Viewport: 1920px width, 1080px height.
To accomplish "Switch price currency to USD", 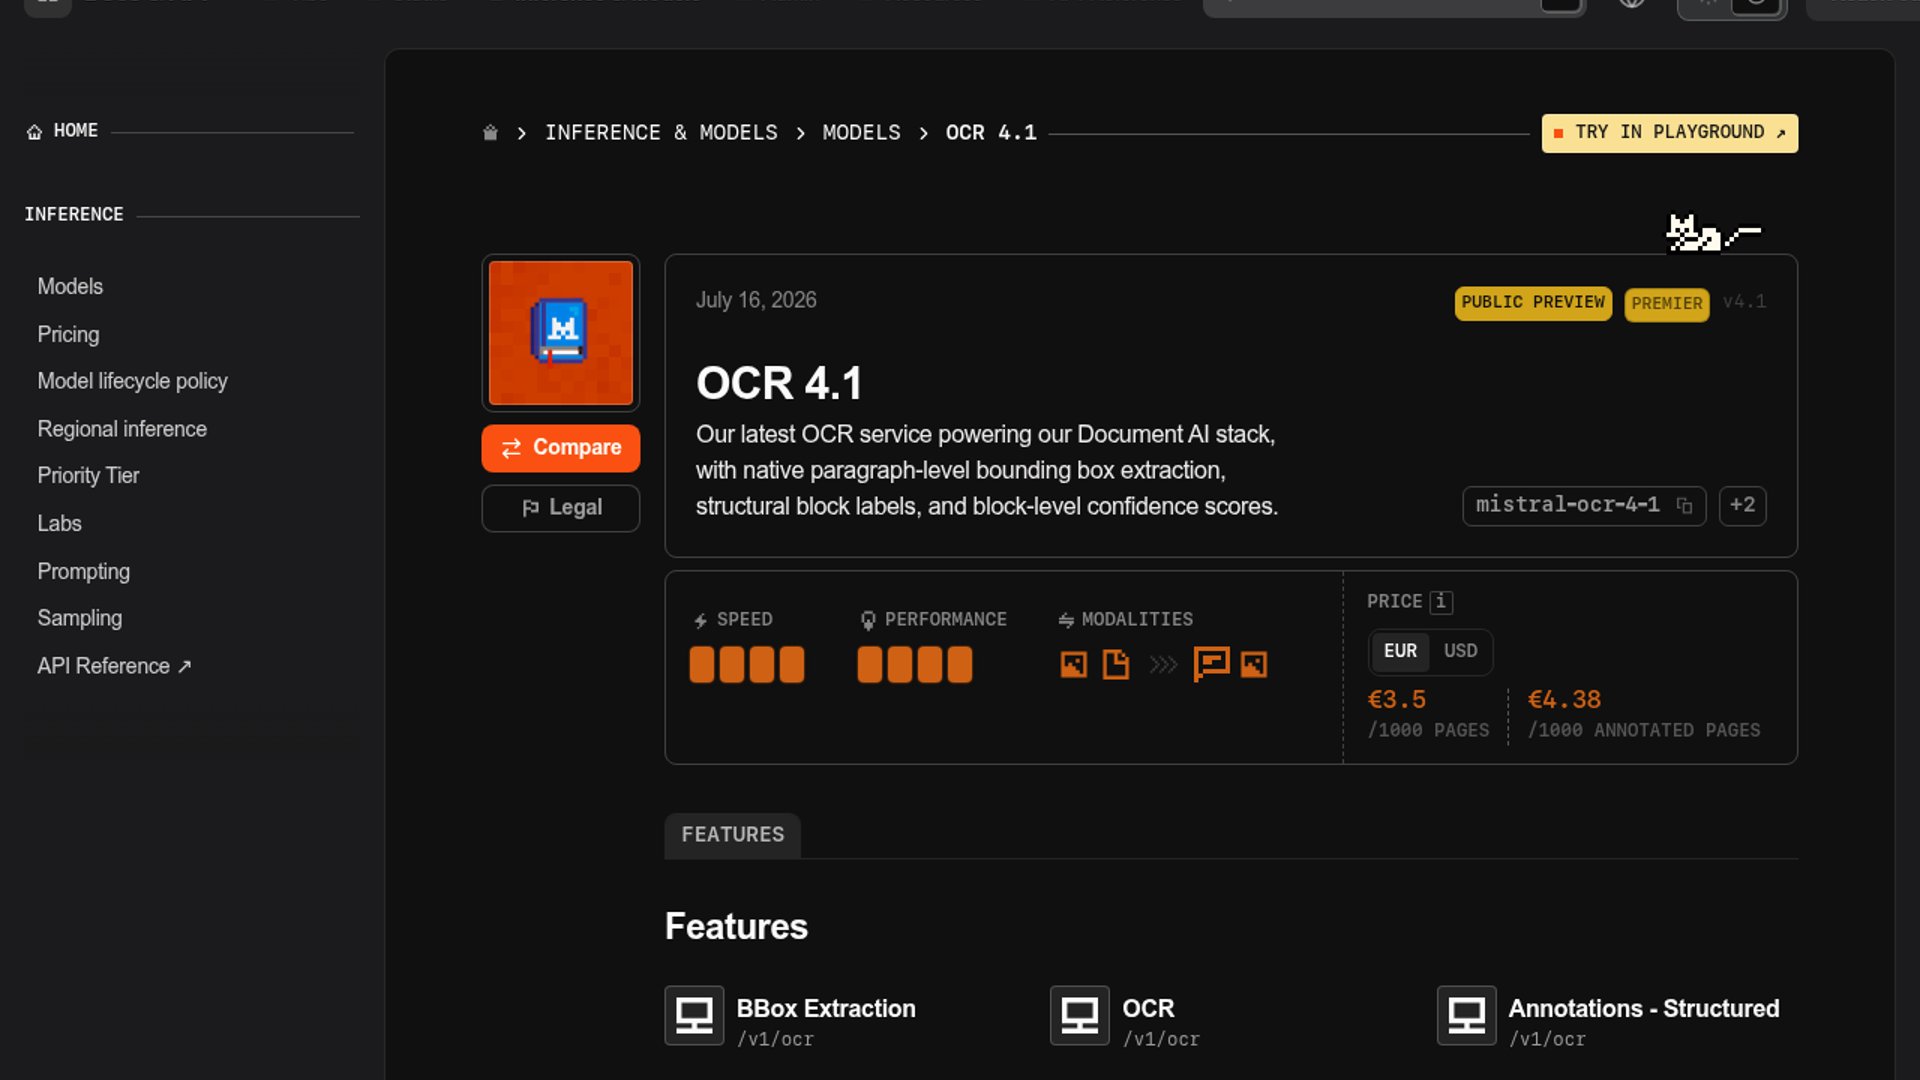I will pos(1460,651).
